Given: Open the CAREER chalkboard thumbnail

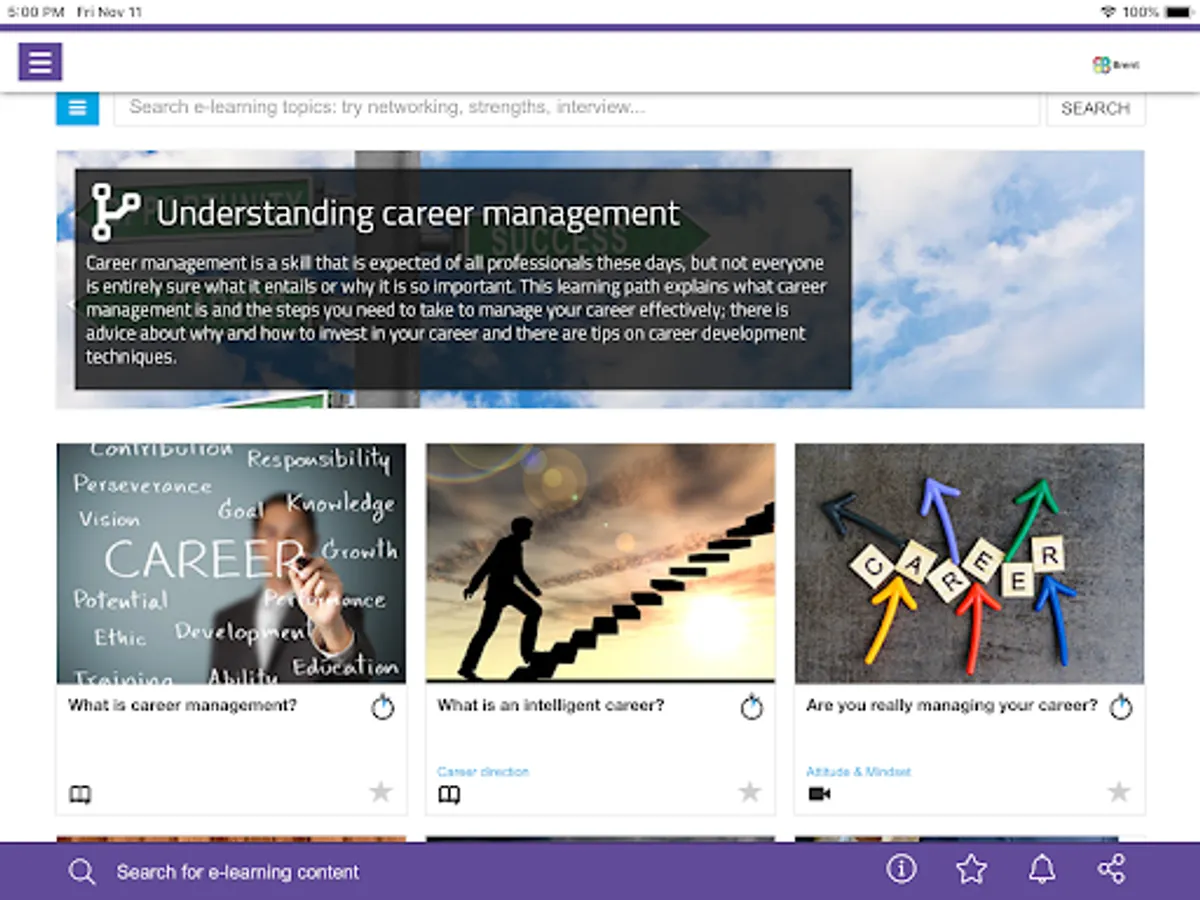Looking at the screenshot, I should click(x=231, y=563).
